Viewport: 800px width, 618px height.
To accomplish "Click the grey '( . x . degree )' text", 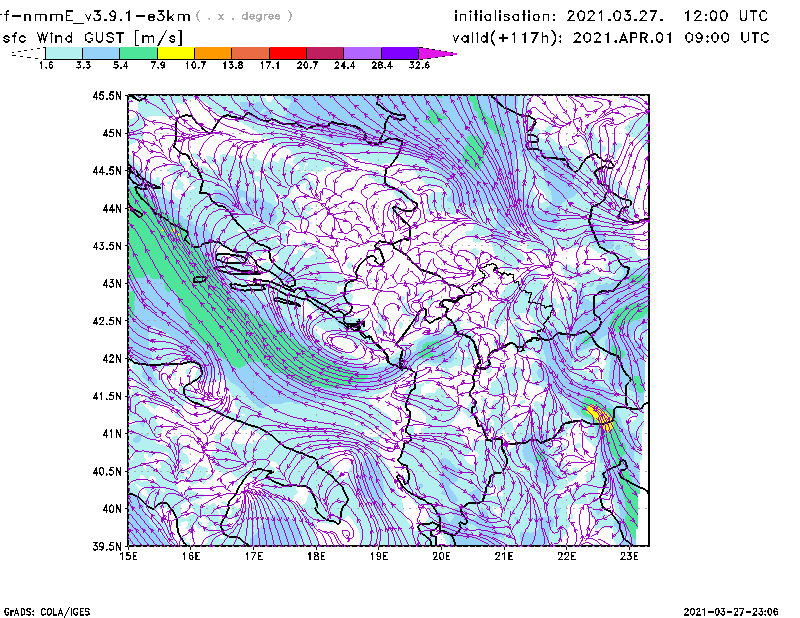I will (244, 16).
